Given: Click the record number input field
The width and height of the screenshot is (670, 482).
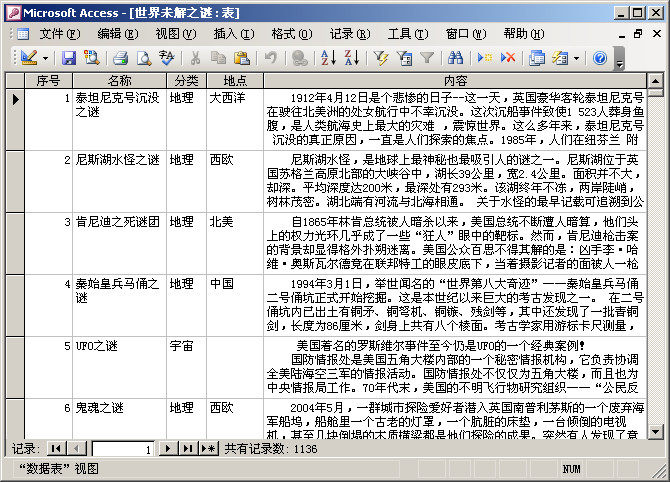Looking at the screenshot, I should coord(123,449).
